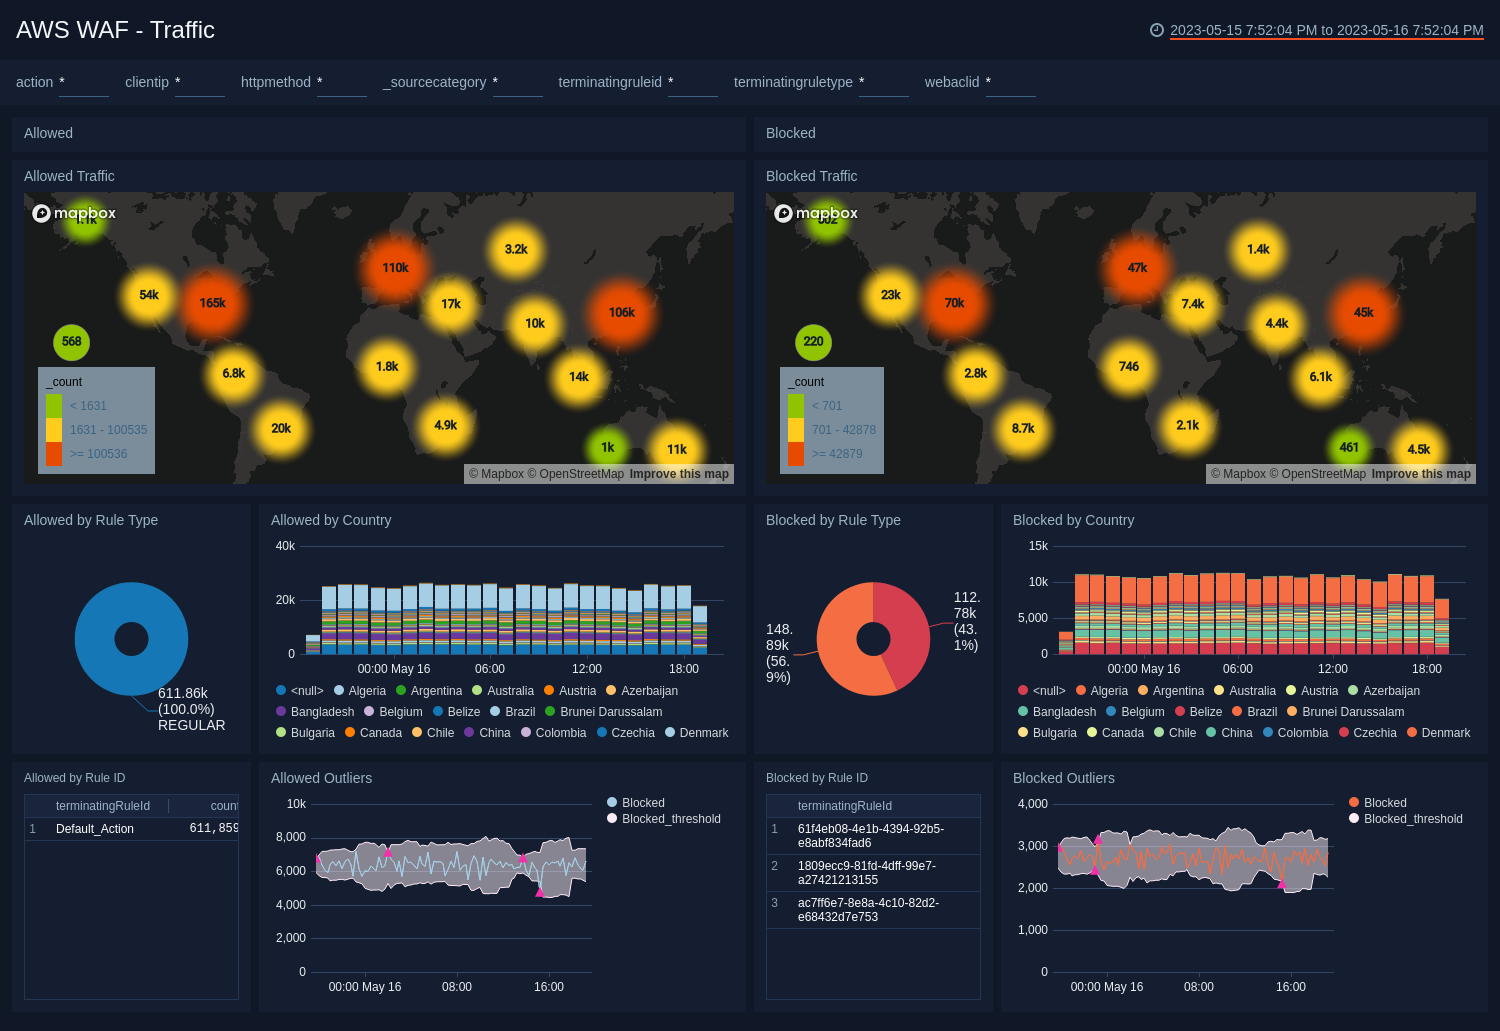This screenshot has width=1500, height=1031.
Task: Select the 70k cluster on Blocked Traffic map
Action: click(x=954, y=303)
